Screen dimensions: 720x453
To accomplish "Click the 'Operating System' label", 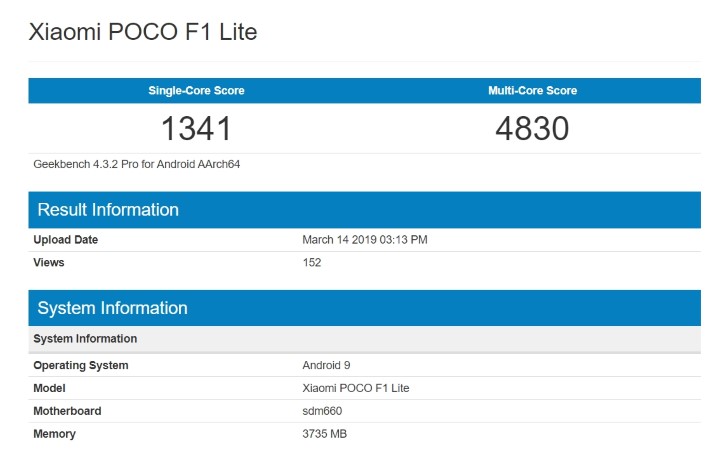I will click(81, 365).
